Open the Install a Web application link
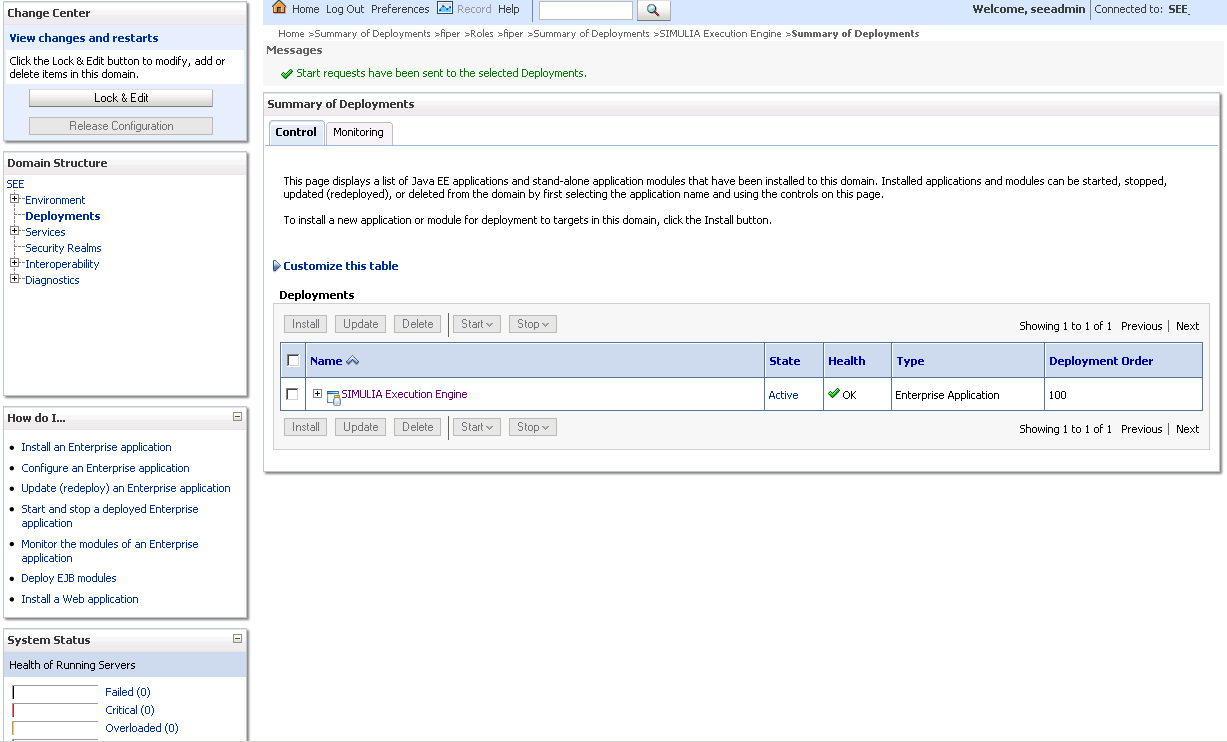The width and height of the screenshot is (1227, 742). (x=80, y=599)
